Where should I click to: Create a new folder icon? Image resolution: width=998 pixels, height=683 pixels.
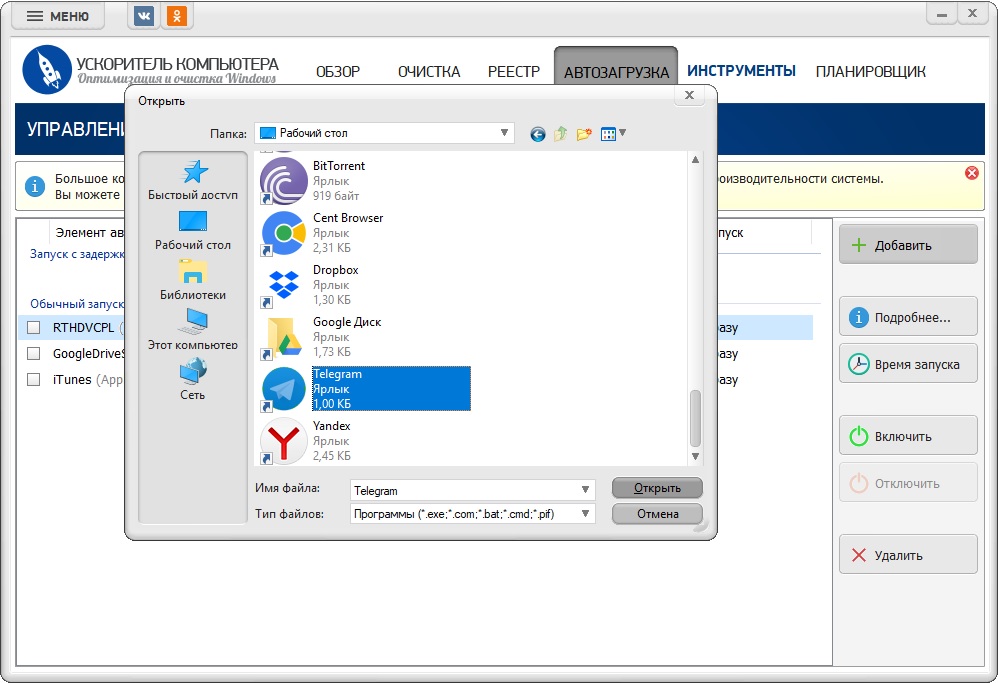click(x=584, y=134)
